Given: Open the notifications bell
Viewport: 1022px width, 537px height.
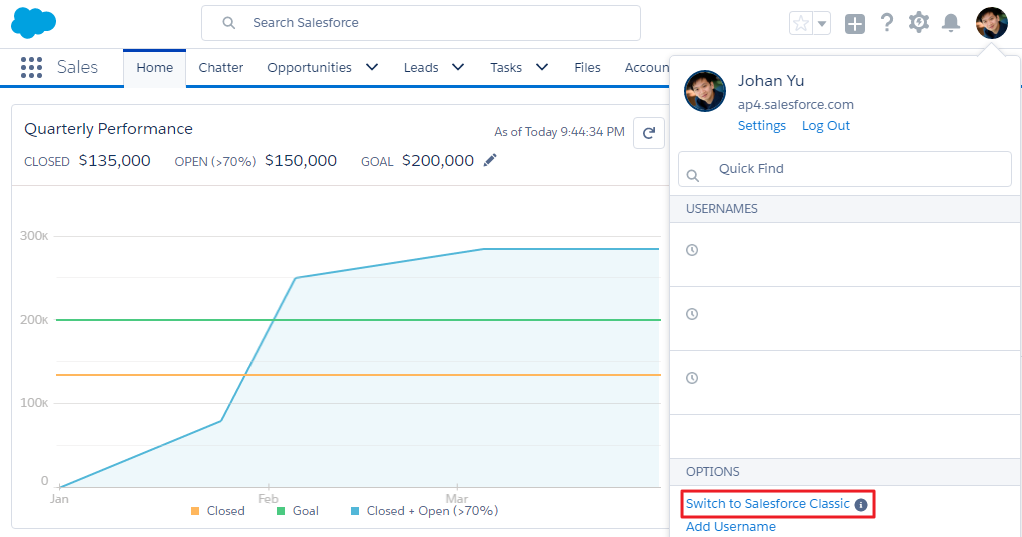Looking at the screenshot, I should 951,23.
